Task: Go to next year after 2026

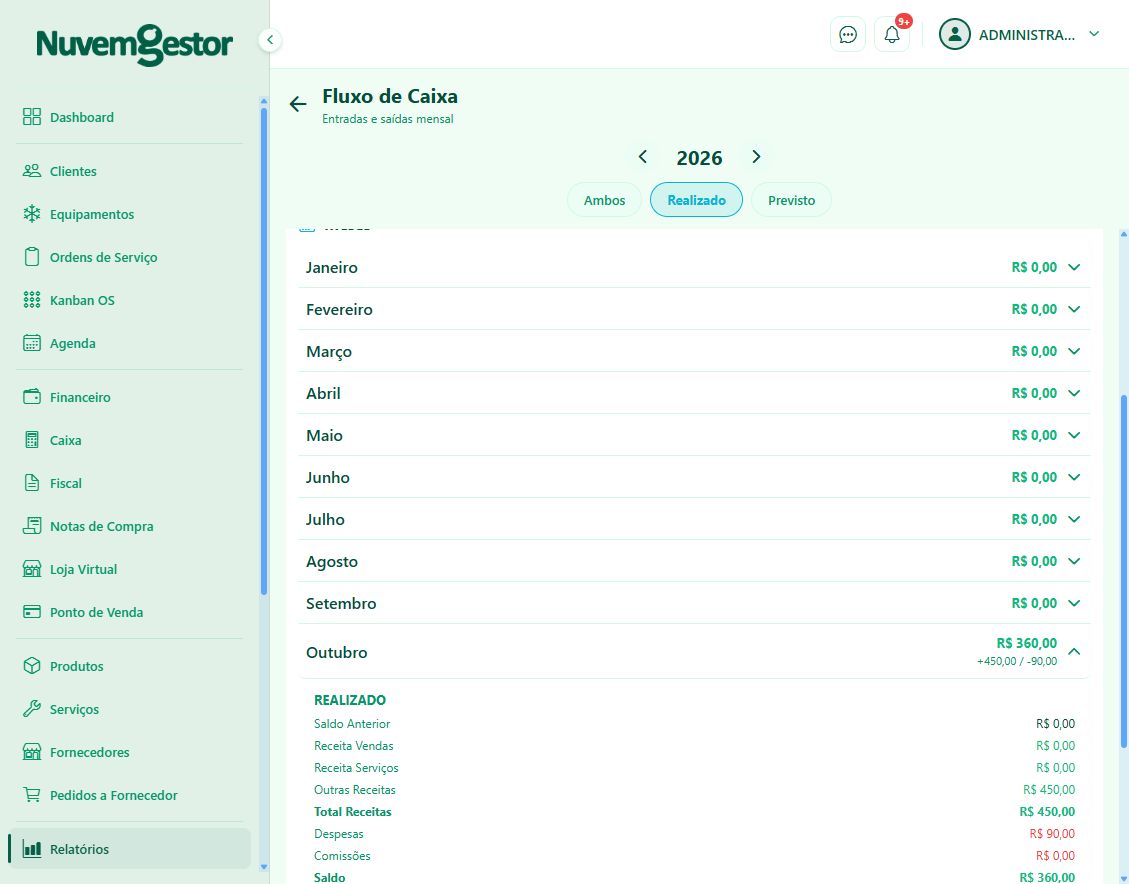Action: tap(756, 156)
